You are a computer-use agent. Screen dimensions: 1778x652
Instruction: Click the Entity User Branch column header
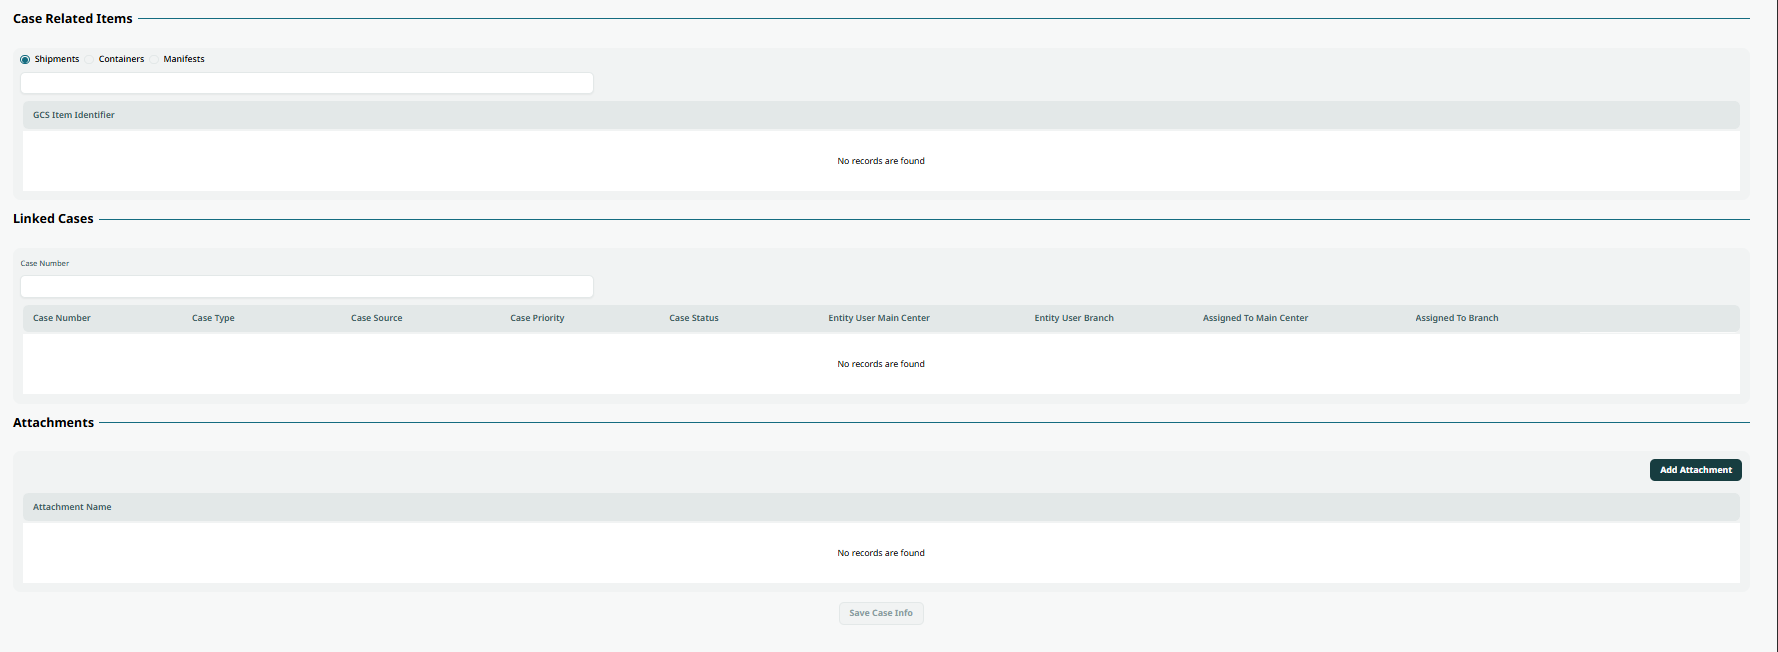[1074, 318]
